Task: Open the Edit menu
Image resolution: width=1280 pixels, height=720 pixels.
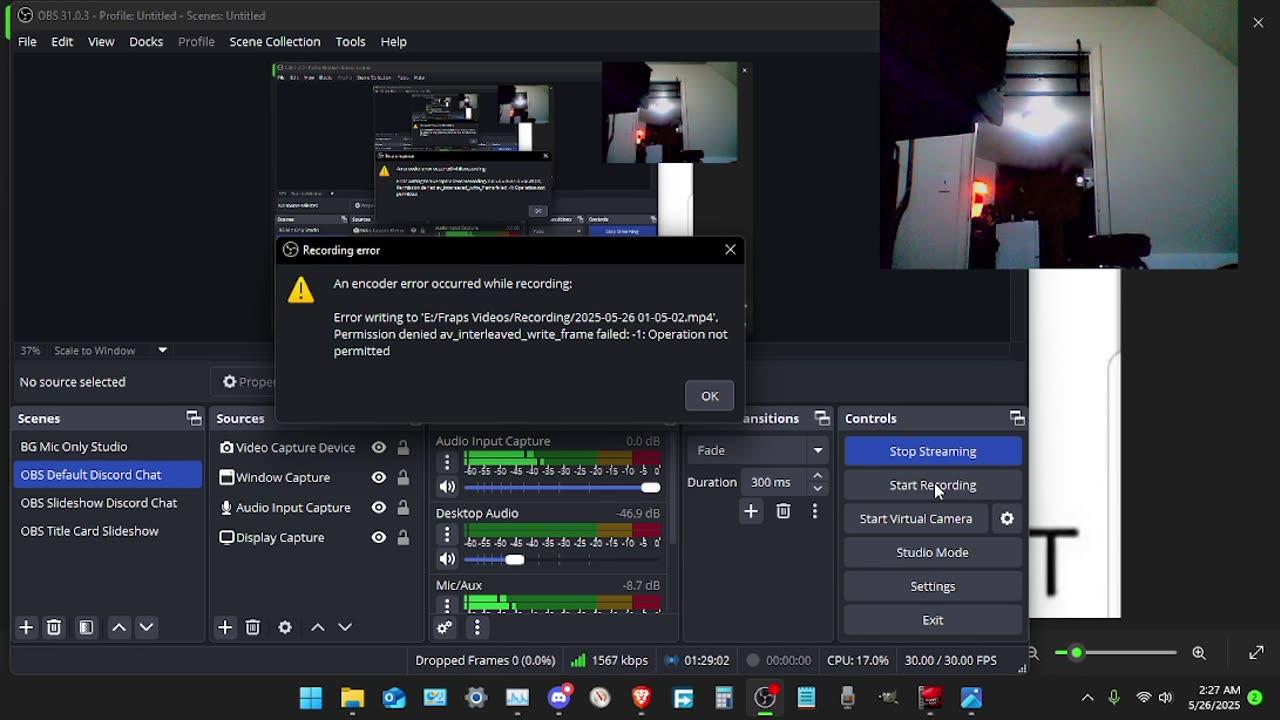Action: 62,42
